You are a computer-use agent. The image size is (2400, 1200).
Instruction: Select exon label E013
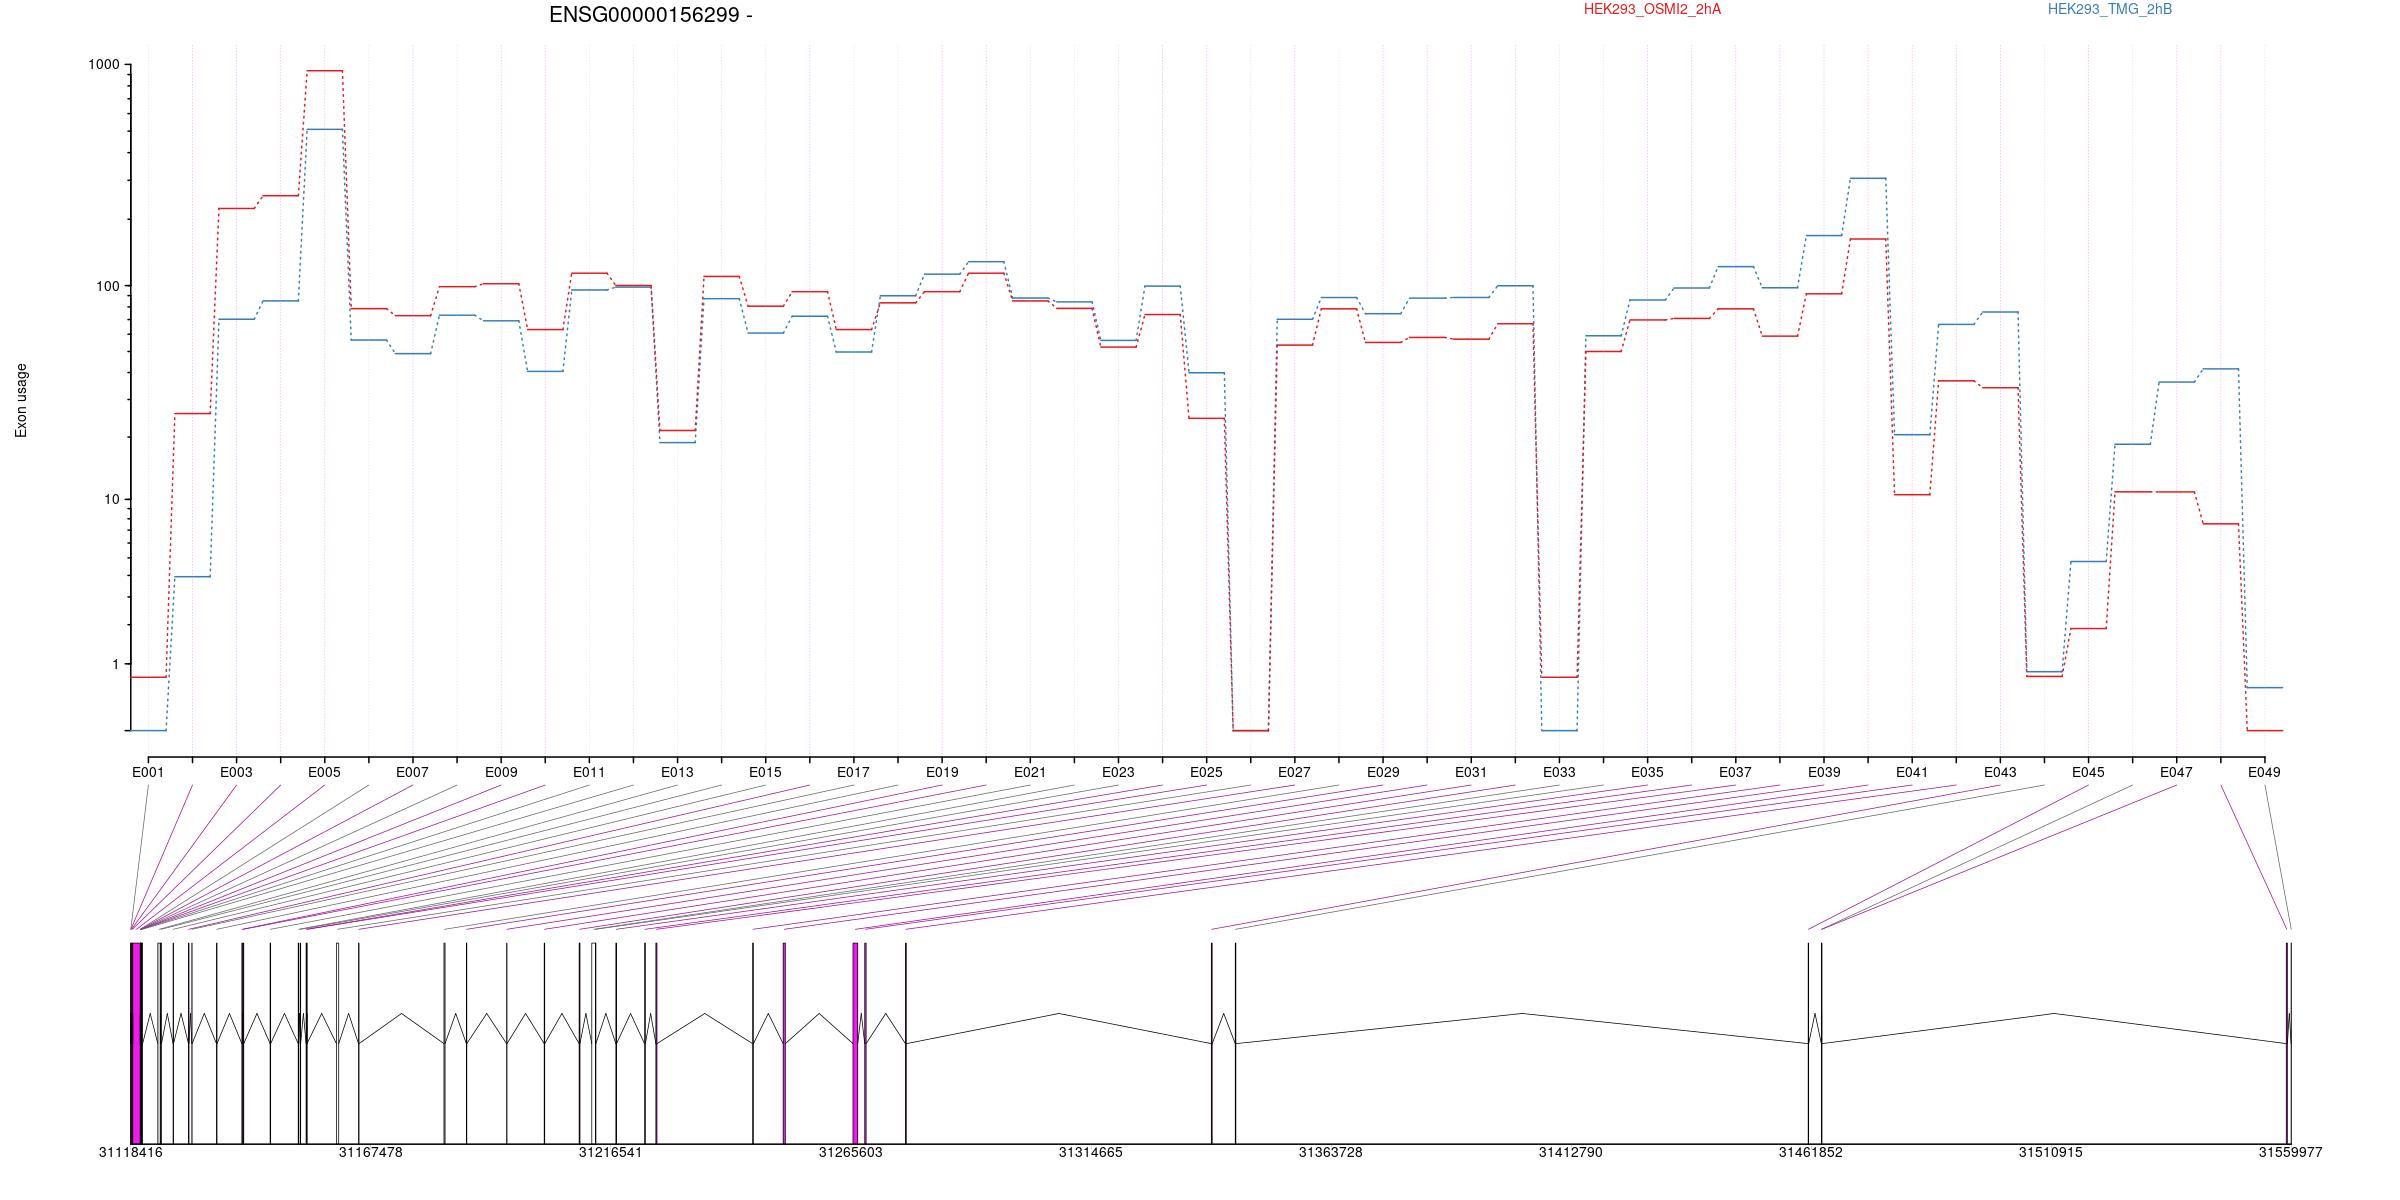tap(677, 772)
